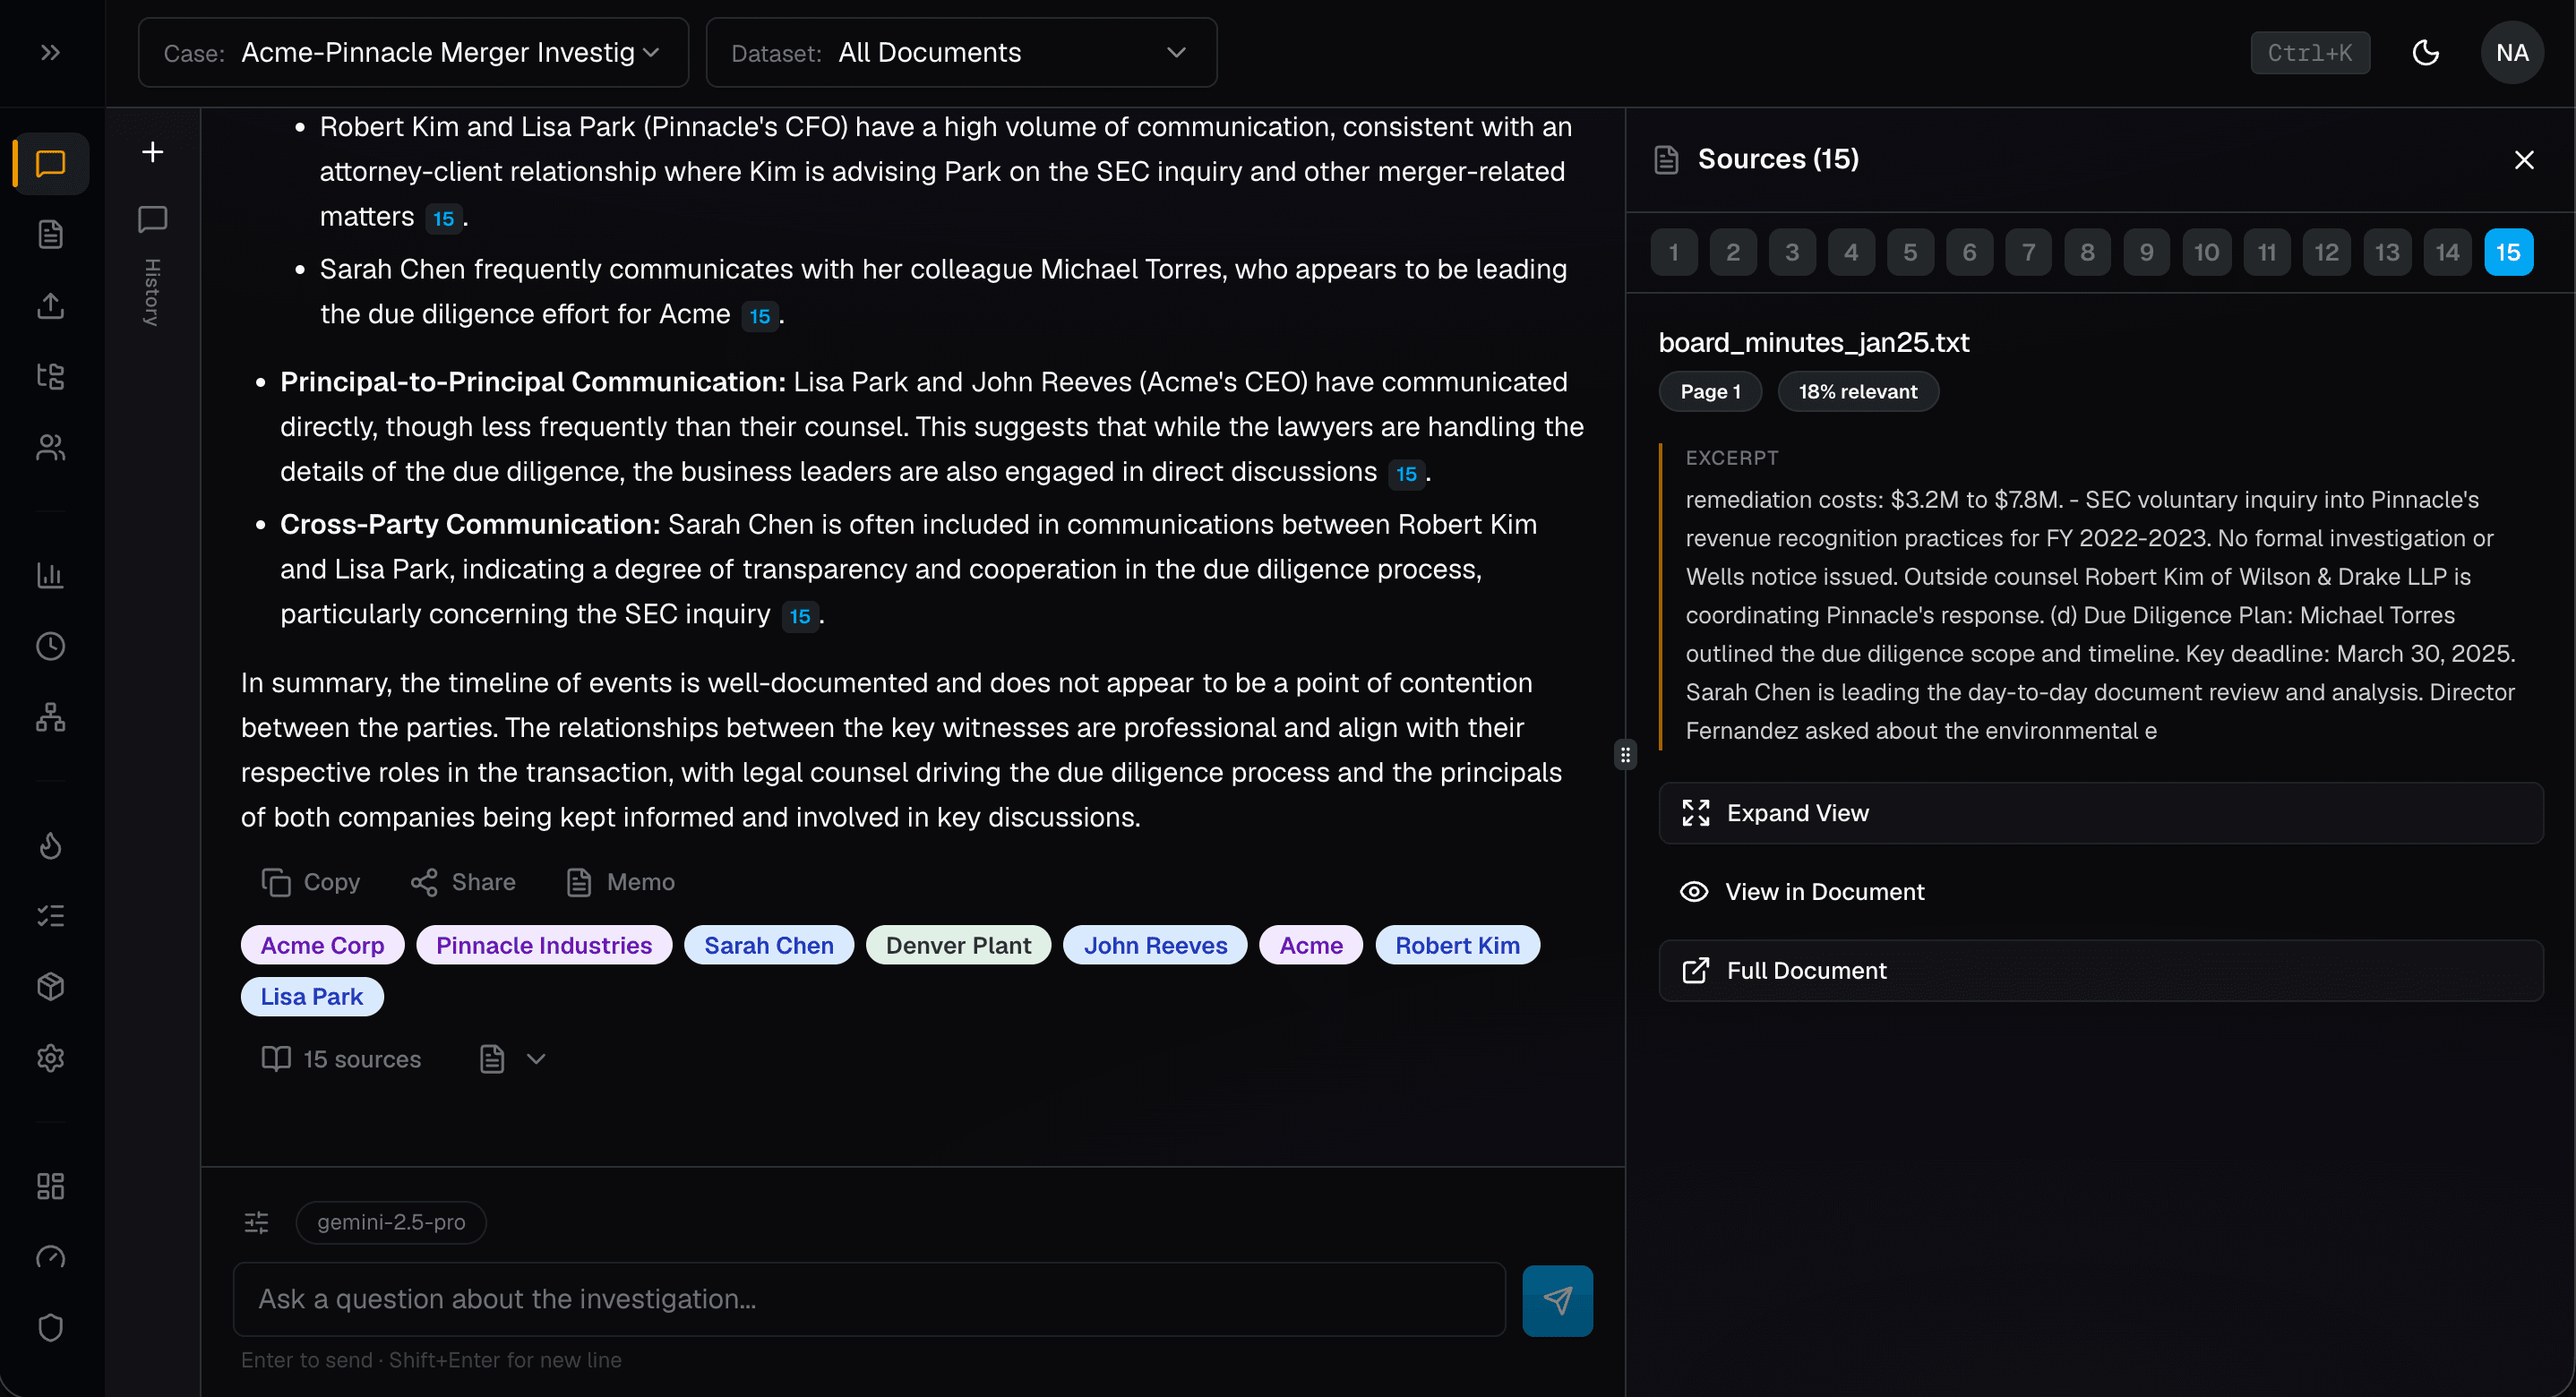Click View in Document

[x=2100, y=892]
